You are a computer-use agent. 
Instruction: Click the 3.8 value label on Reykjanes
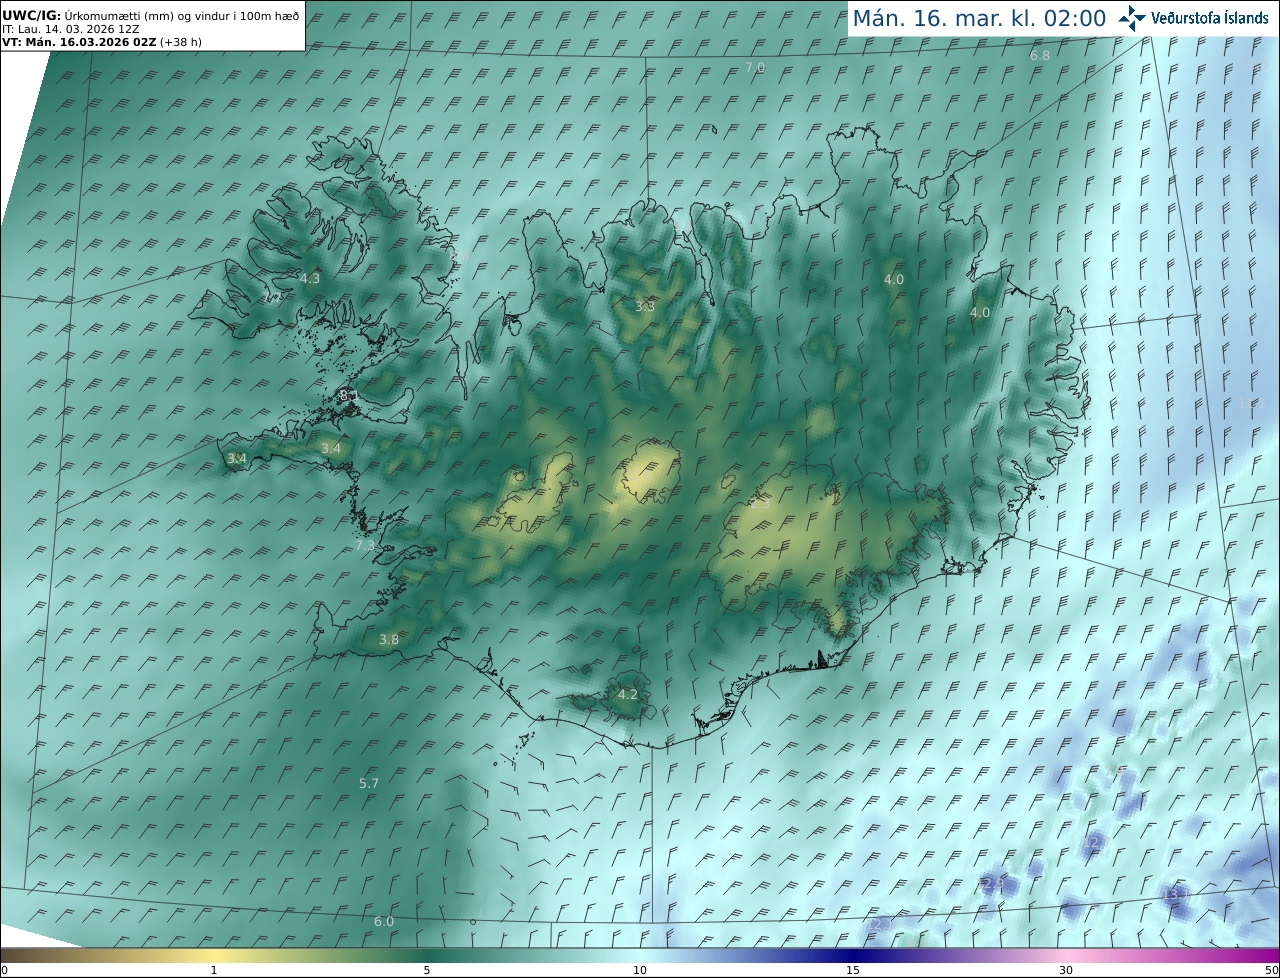(389, 639)
